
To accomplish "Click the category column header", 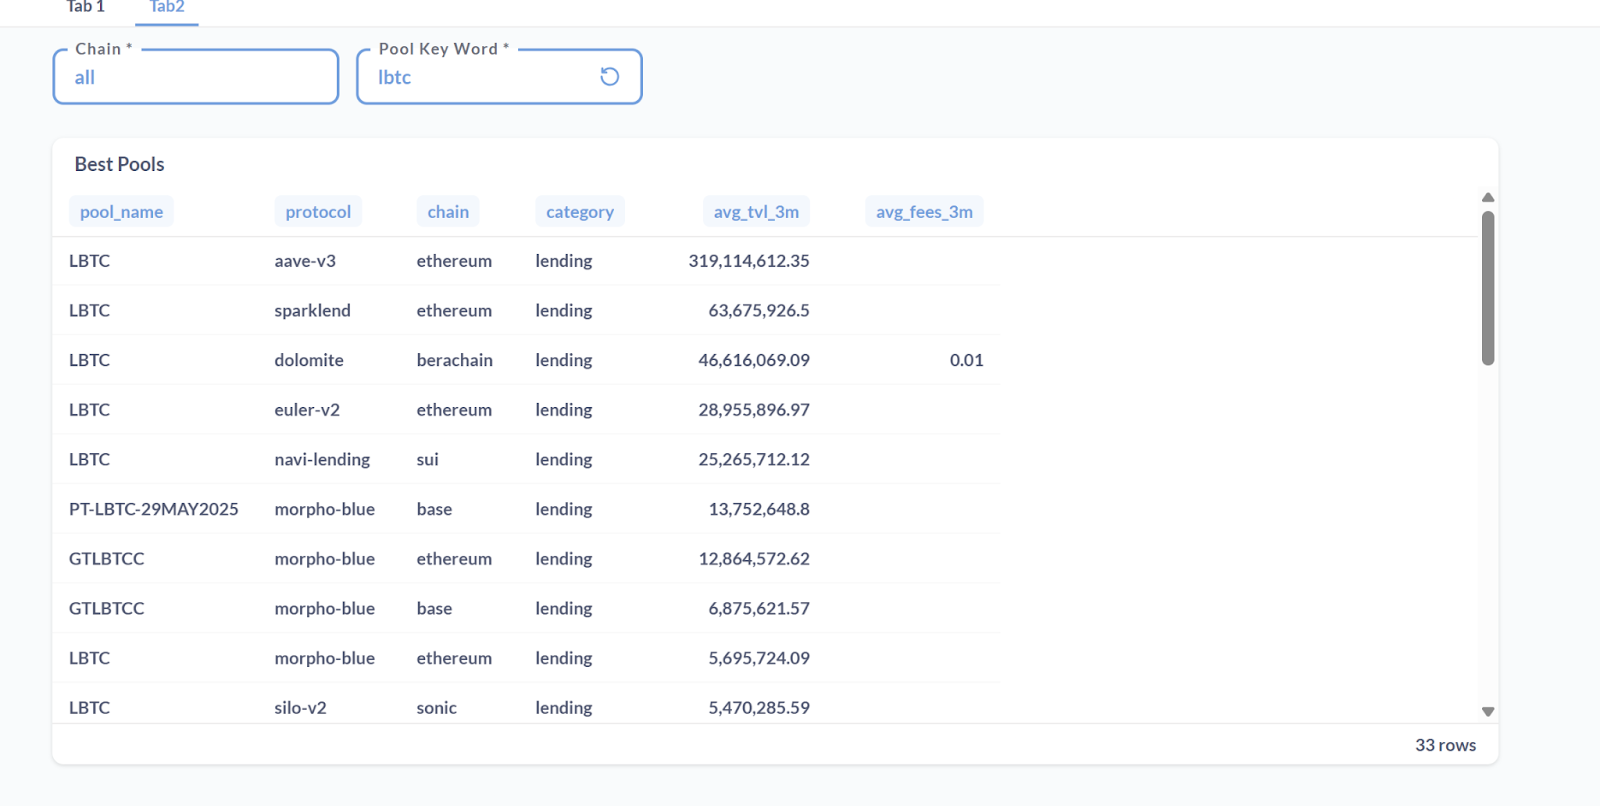I will (x=580, y=212).
